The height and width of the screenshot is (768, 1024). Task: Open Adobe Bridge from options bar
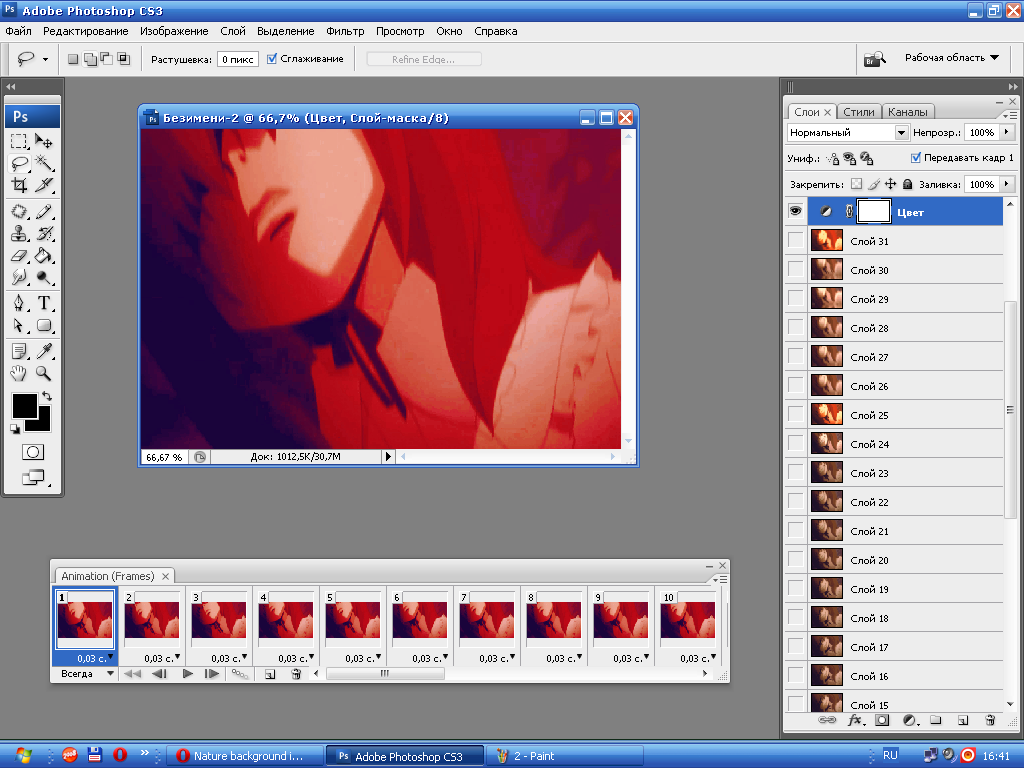tap(874, 59)
